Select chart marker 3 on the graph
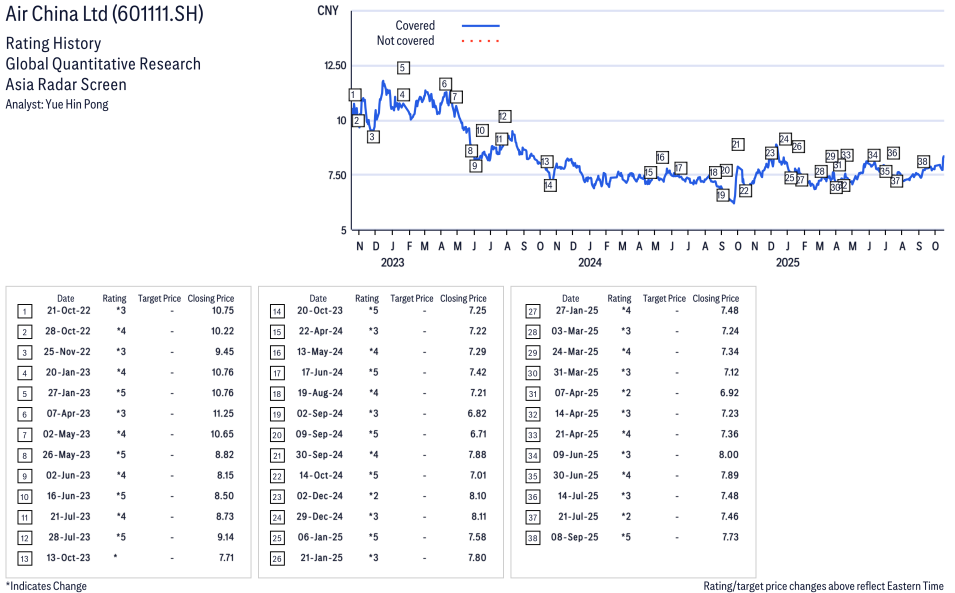This screenshot has height=593, width=955. pos(373,136)
